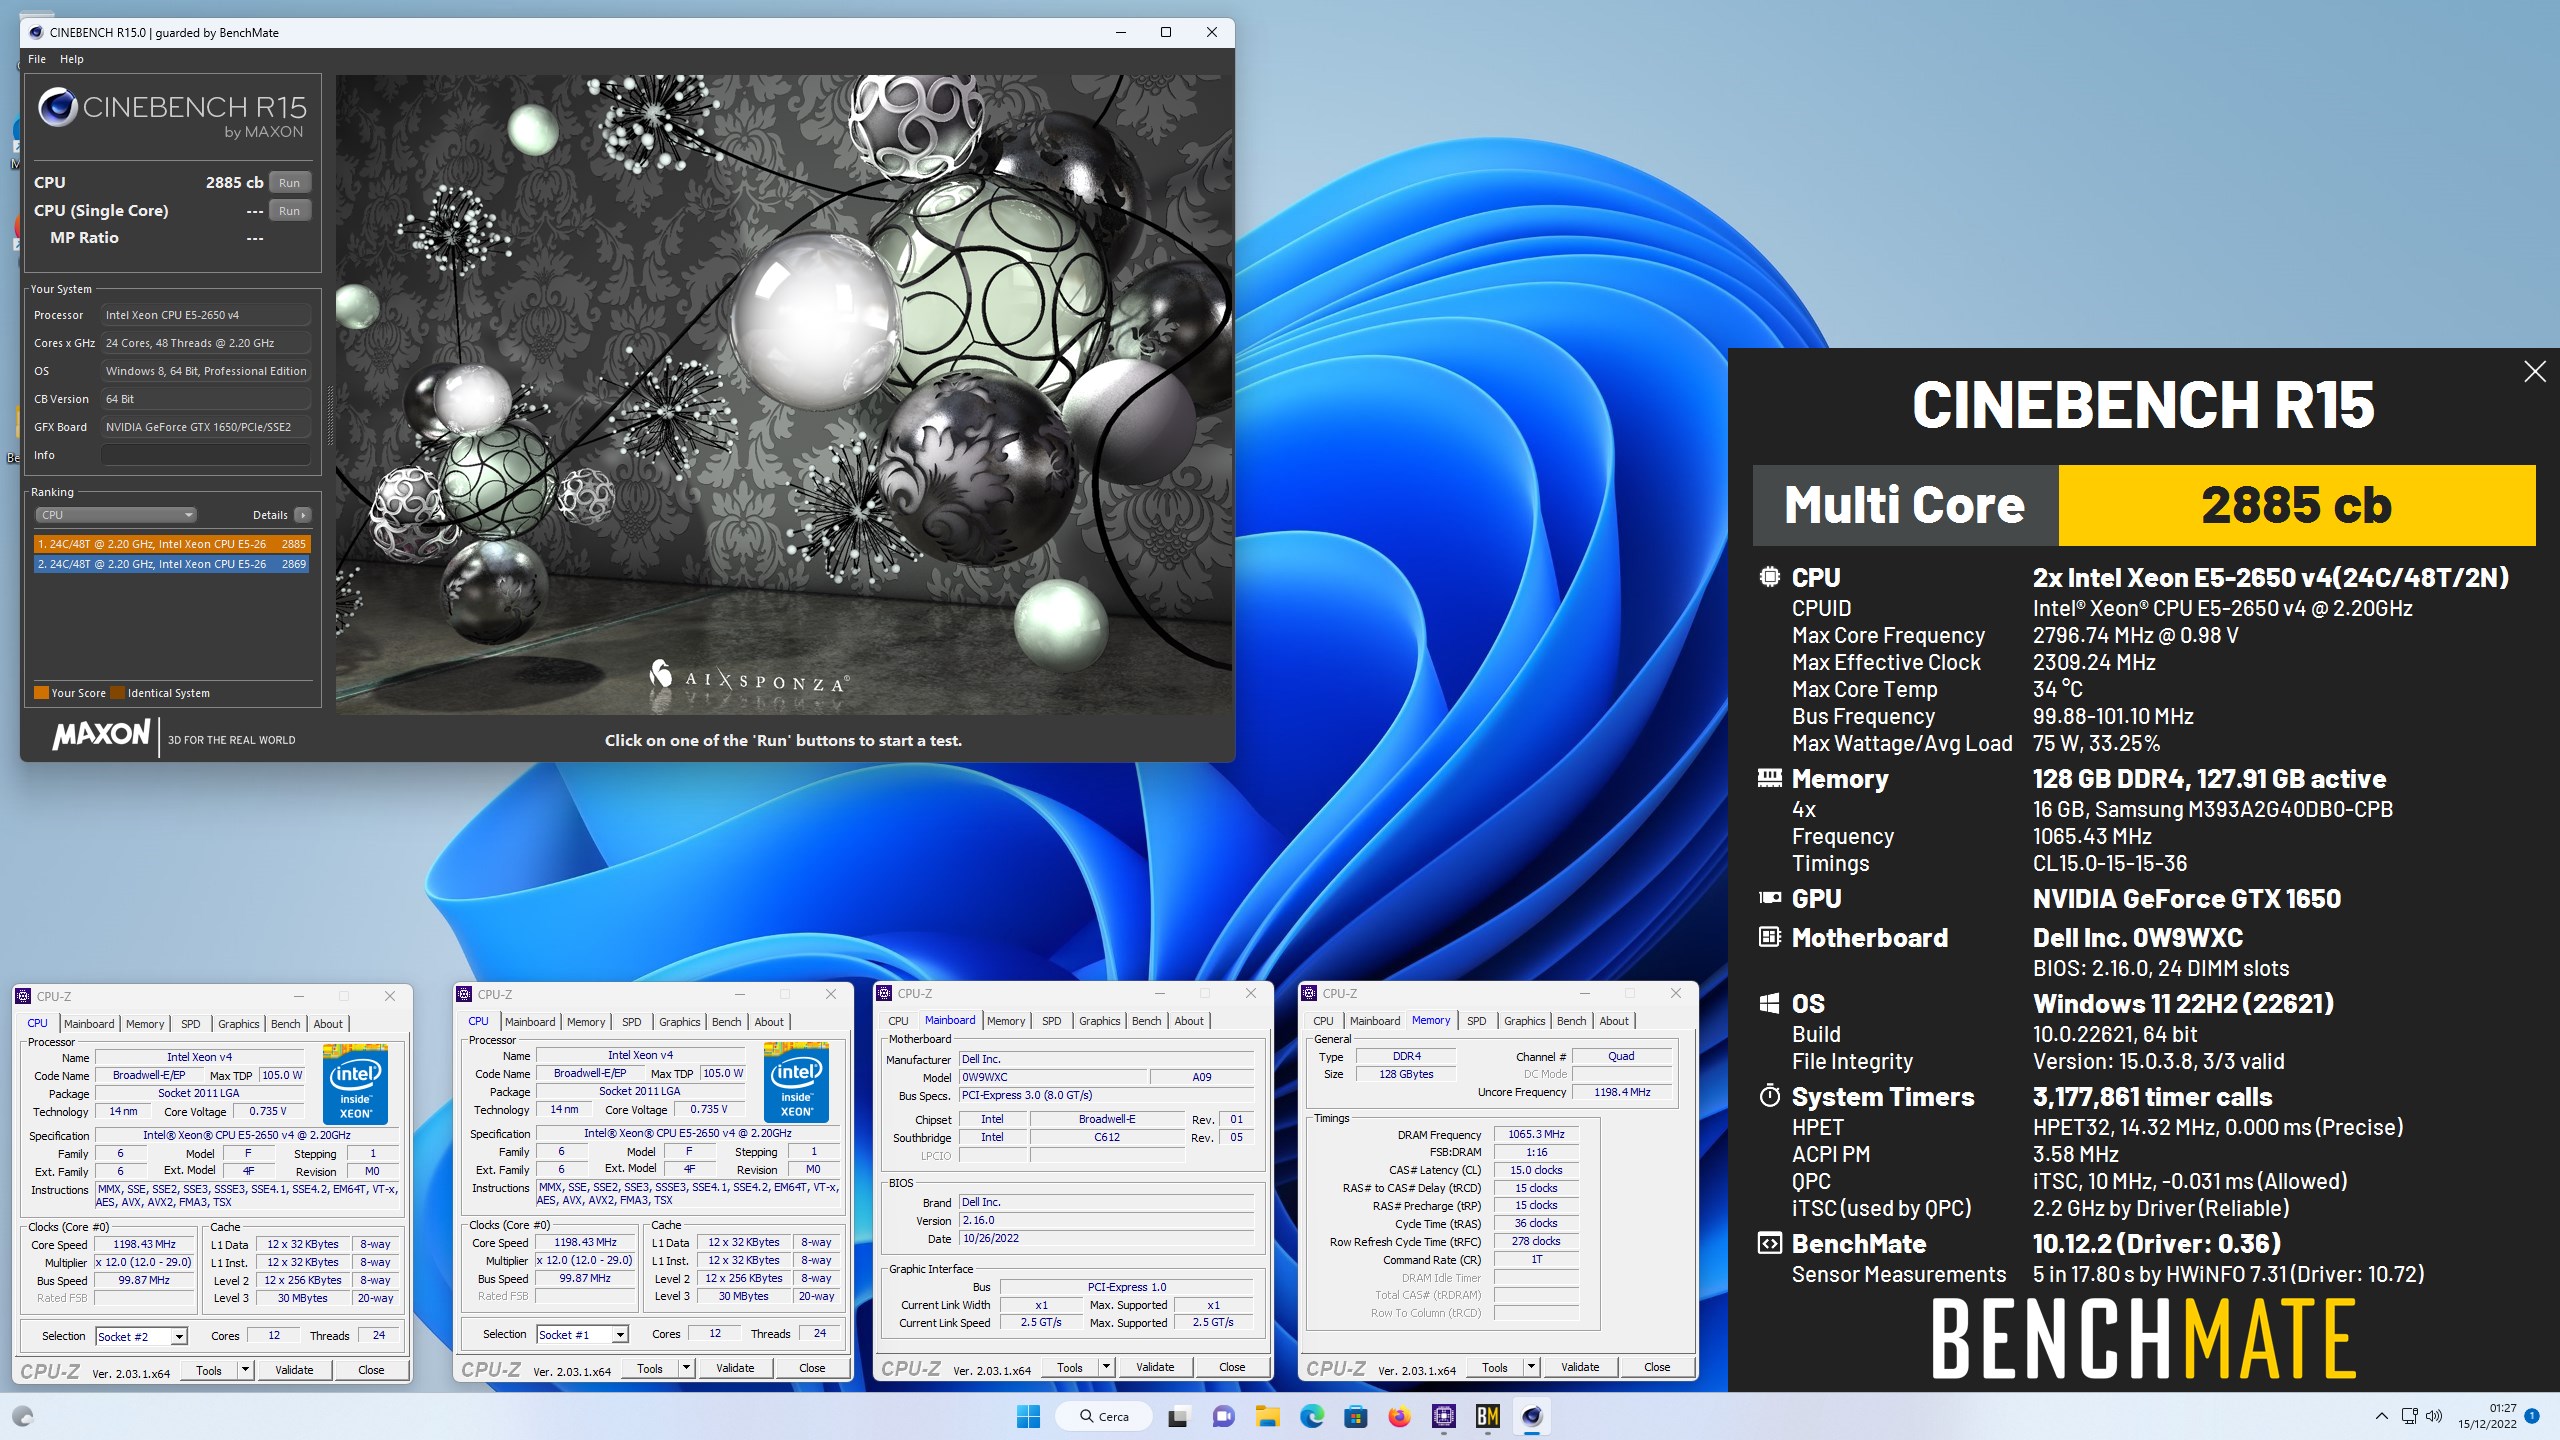
Task: Open the File menu in Cinebench
Action: 37,59
